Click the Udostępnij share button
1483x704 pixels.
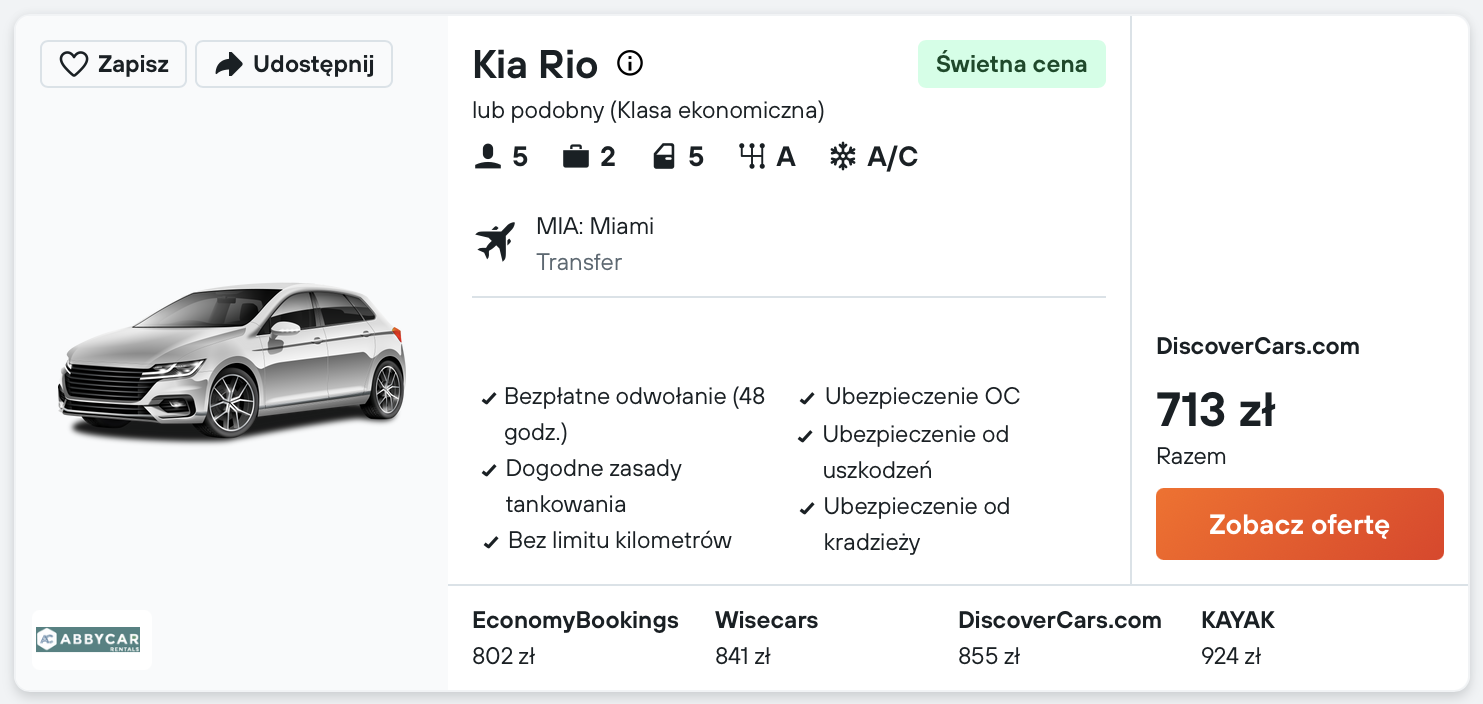click(294, 65)
